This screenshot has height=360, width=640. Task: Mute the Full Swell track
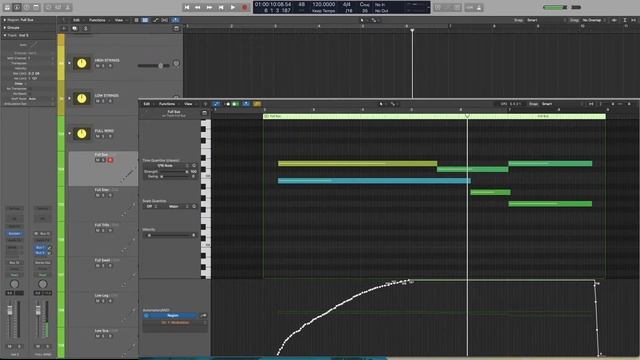98,265
